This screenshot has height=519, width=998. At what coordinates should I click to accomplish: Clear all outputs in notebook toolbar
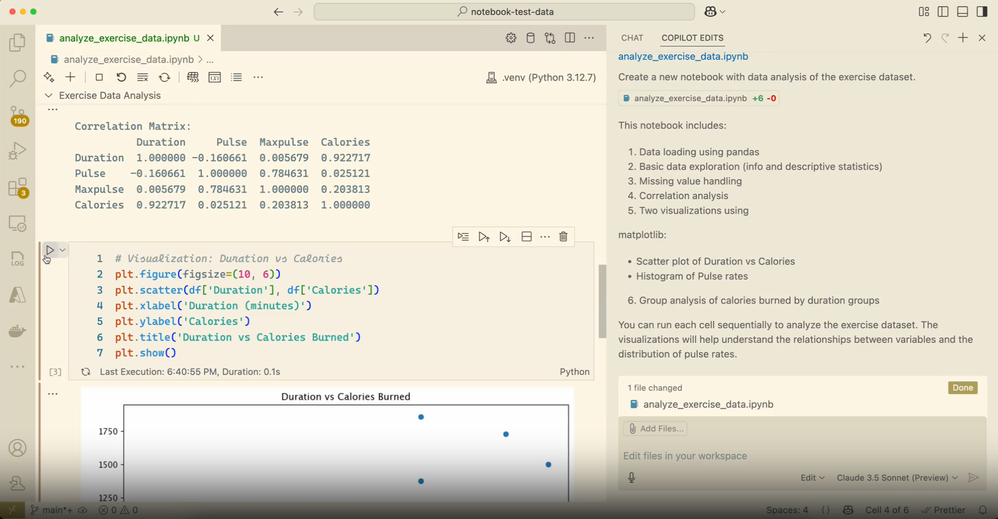click(143, 77)
